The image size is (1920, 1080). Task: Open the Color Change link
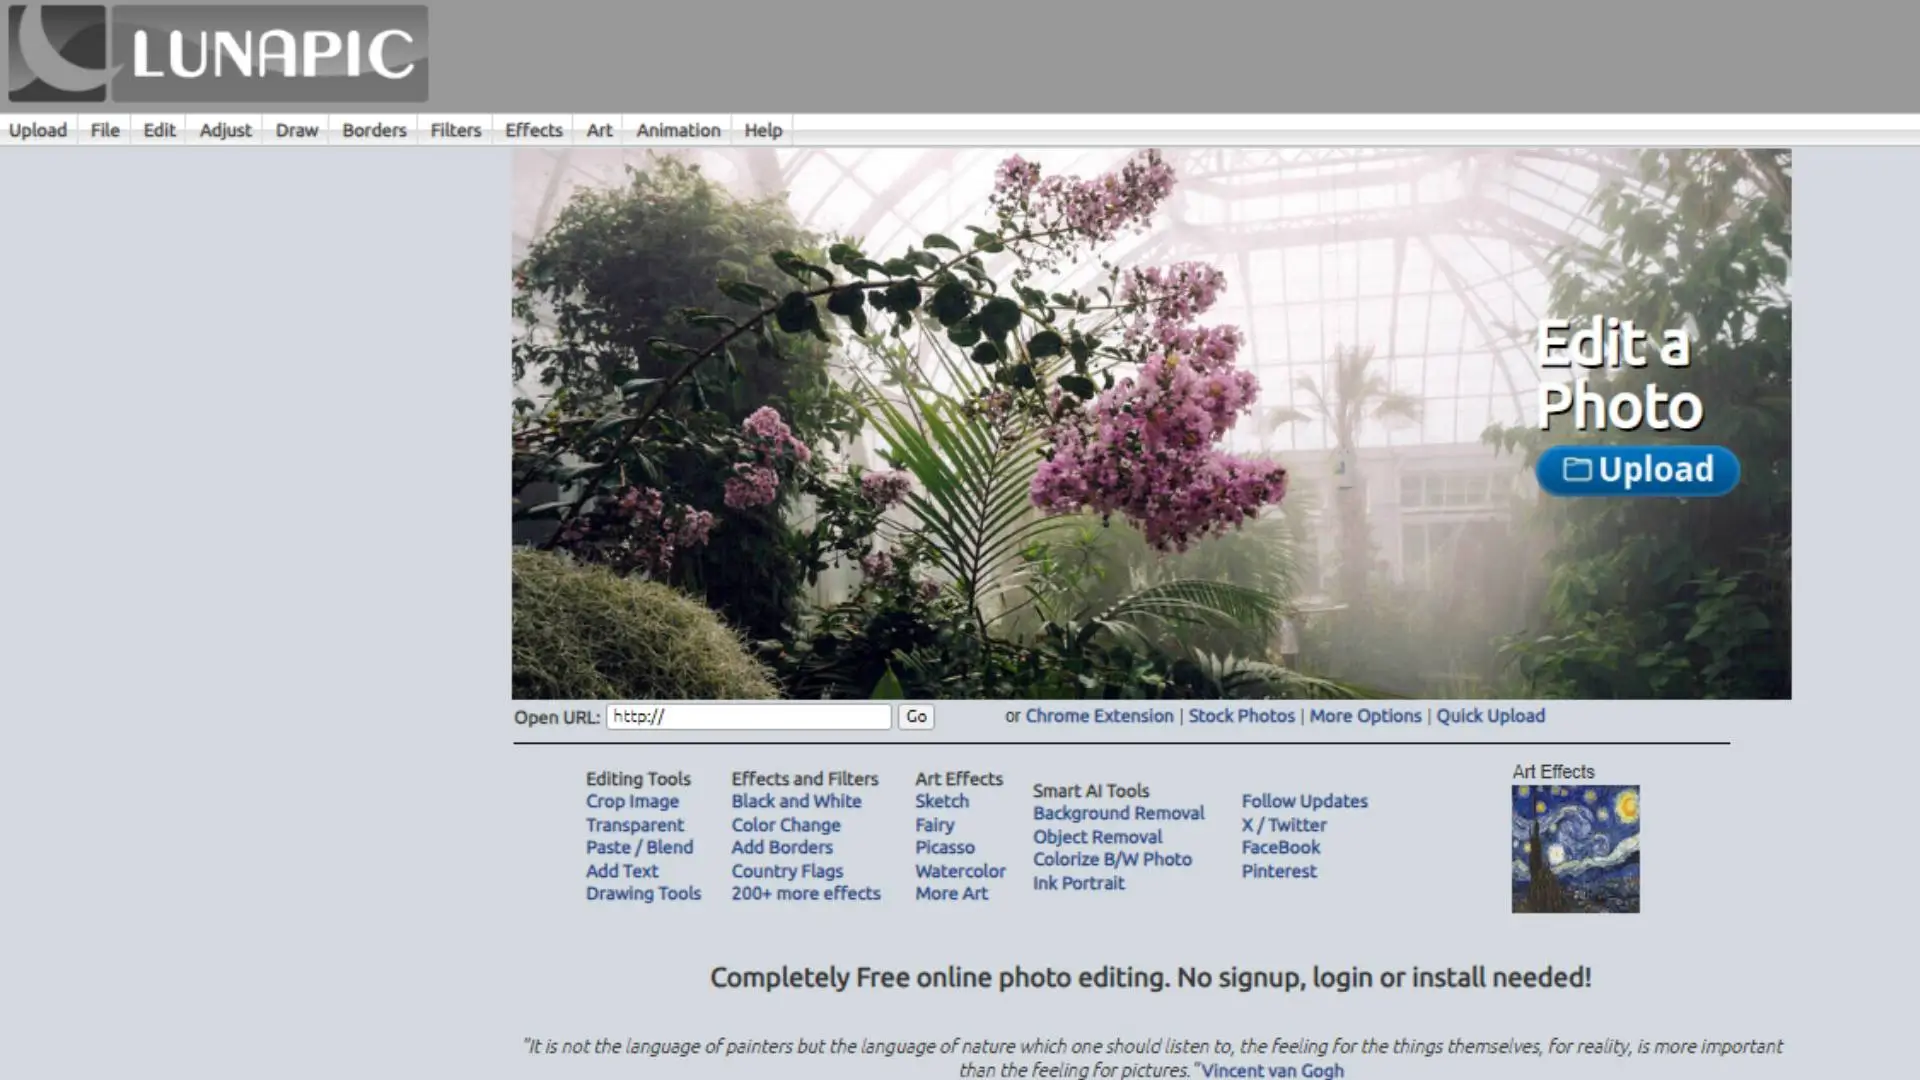point(786,825)
